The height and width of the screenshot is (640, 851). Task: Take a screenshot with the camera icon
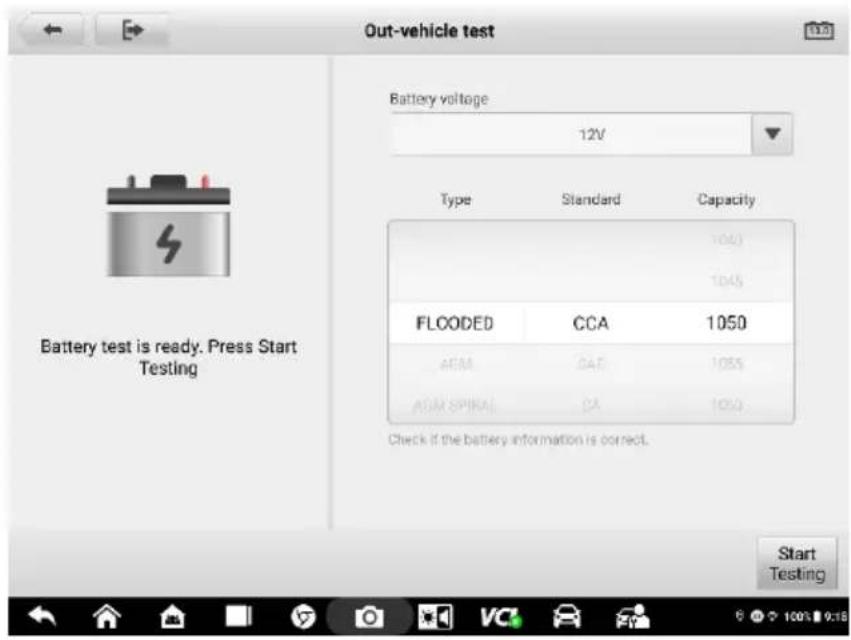click(369, 617)
